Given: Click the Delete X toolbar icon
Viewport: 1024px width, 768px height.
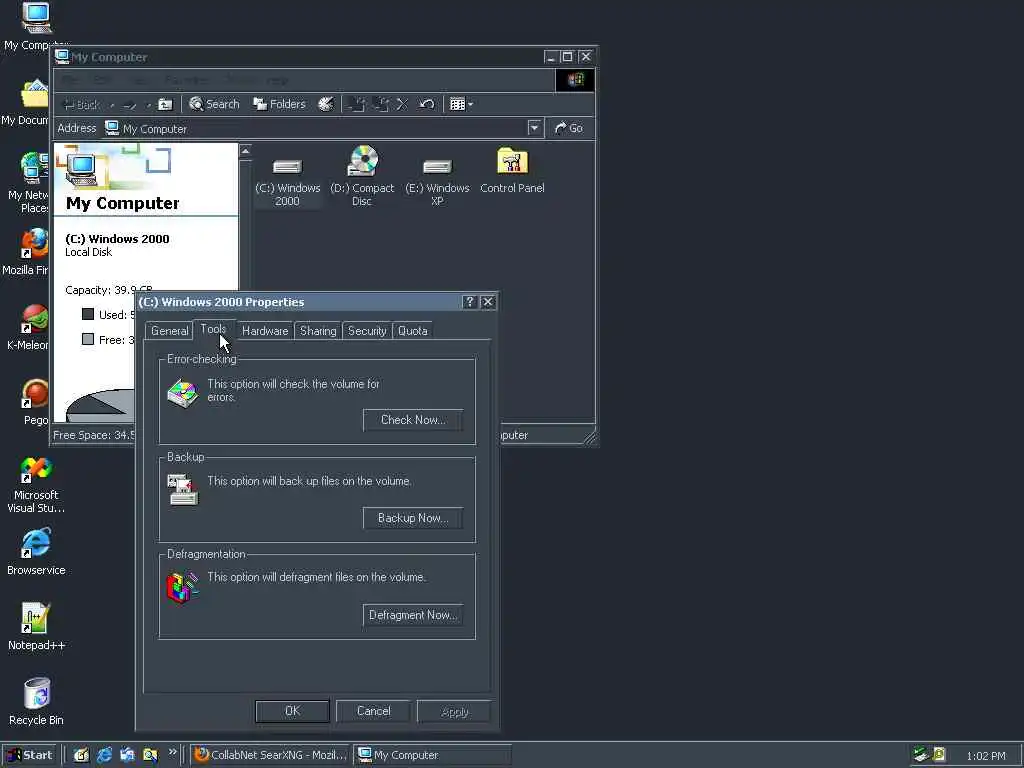Looking at the screenshot, I should (402, 104).
